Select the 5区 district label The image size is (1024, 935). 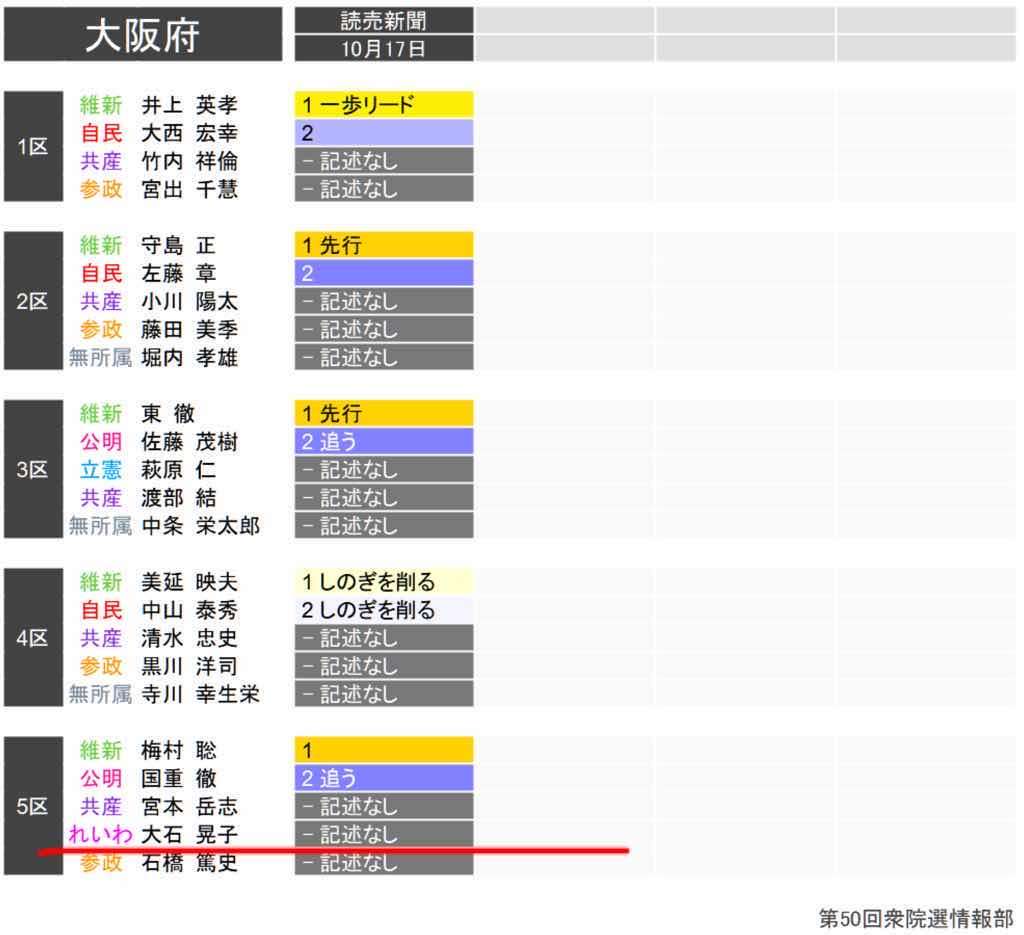click(32, 805)
